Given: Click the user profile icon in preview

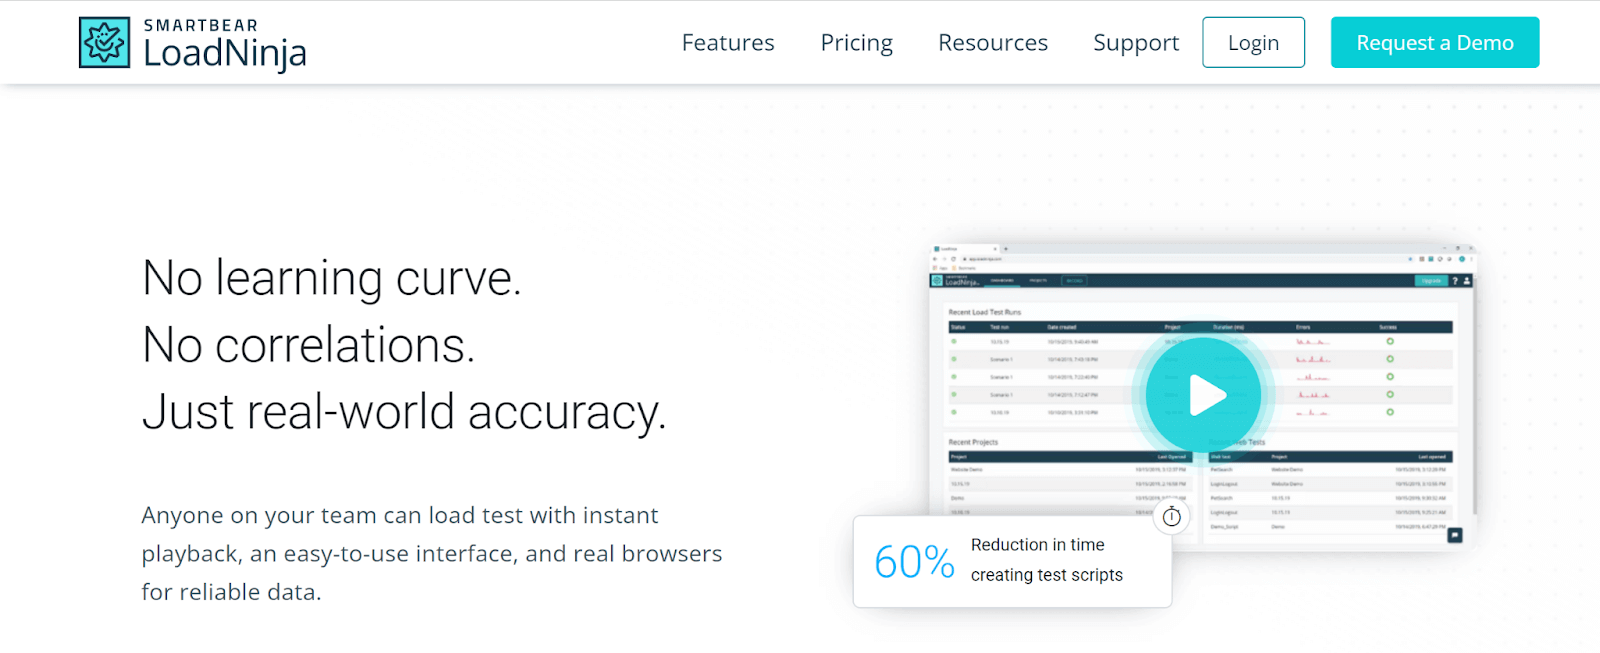Looking at the screenshot, I should pyautogui.click(x=1467, y=281).
